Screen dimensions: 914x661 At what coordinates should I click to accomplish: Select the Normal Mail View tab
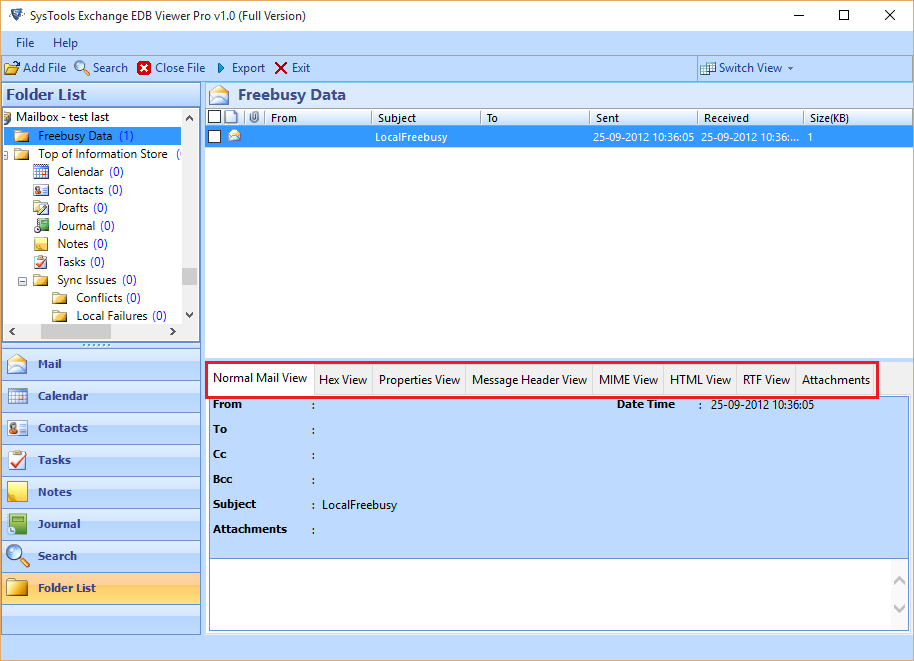point(260,378)
